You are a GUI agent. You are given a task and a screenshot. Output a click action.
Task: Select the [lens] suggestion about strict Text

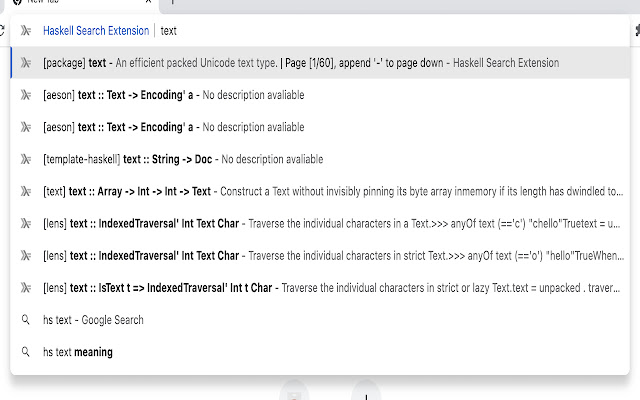click(320, 256)
